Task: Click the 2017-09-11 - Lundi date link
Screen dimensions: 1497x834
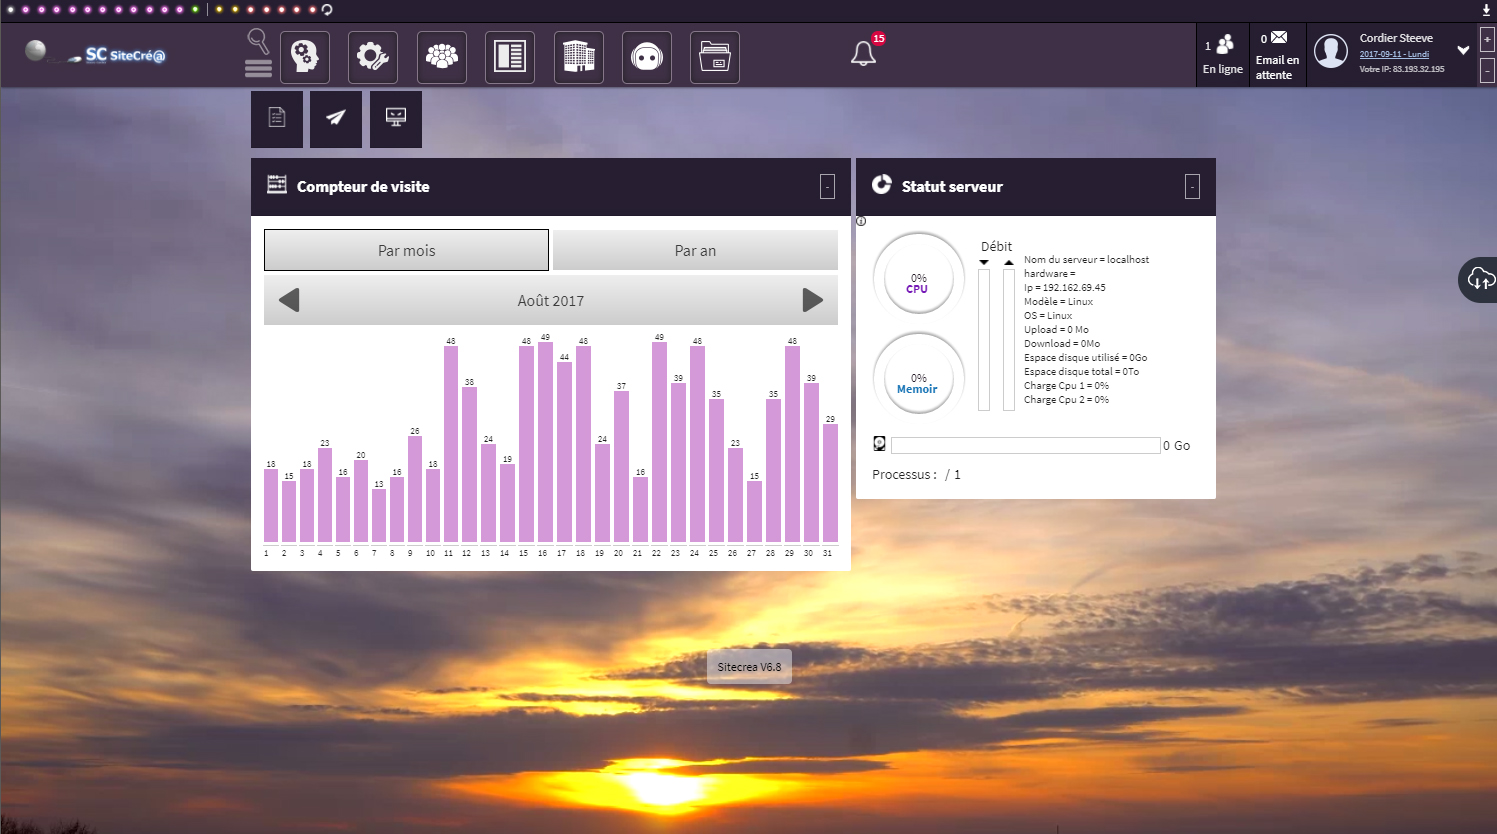Action: 1394,54
